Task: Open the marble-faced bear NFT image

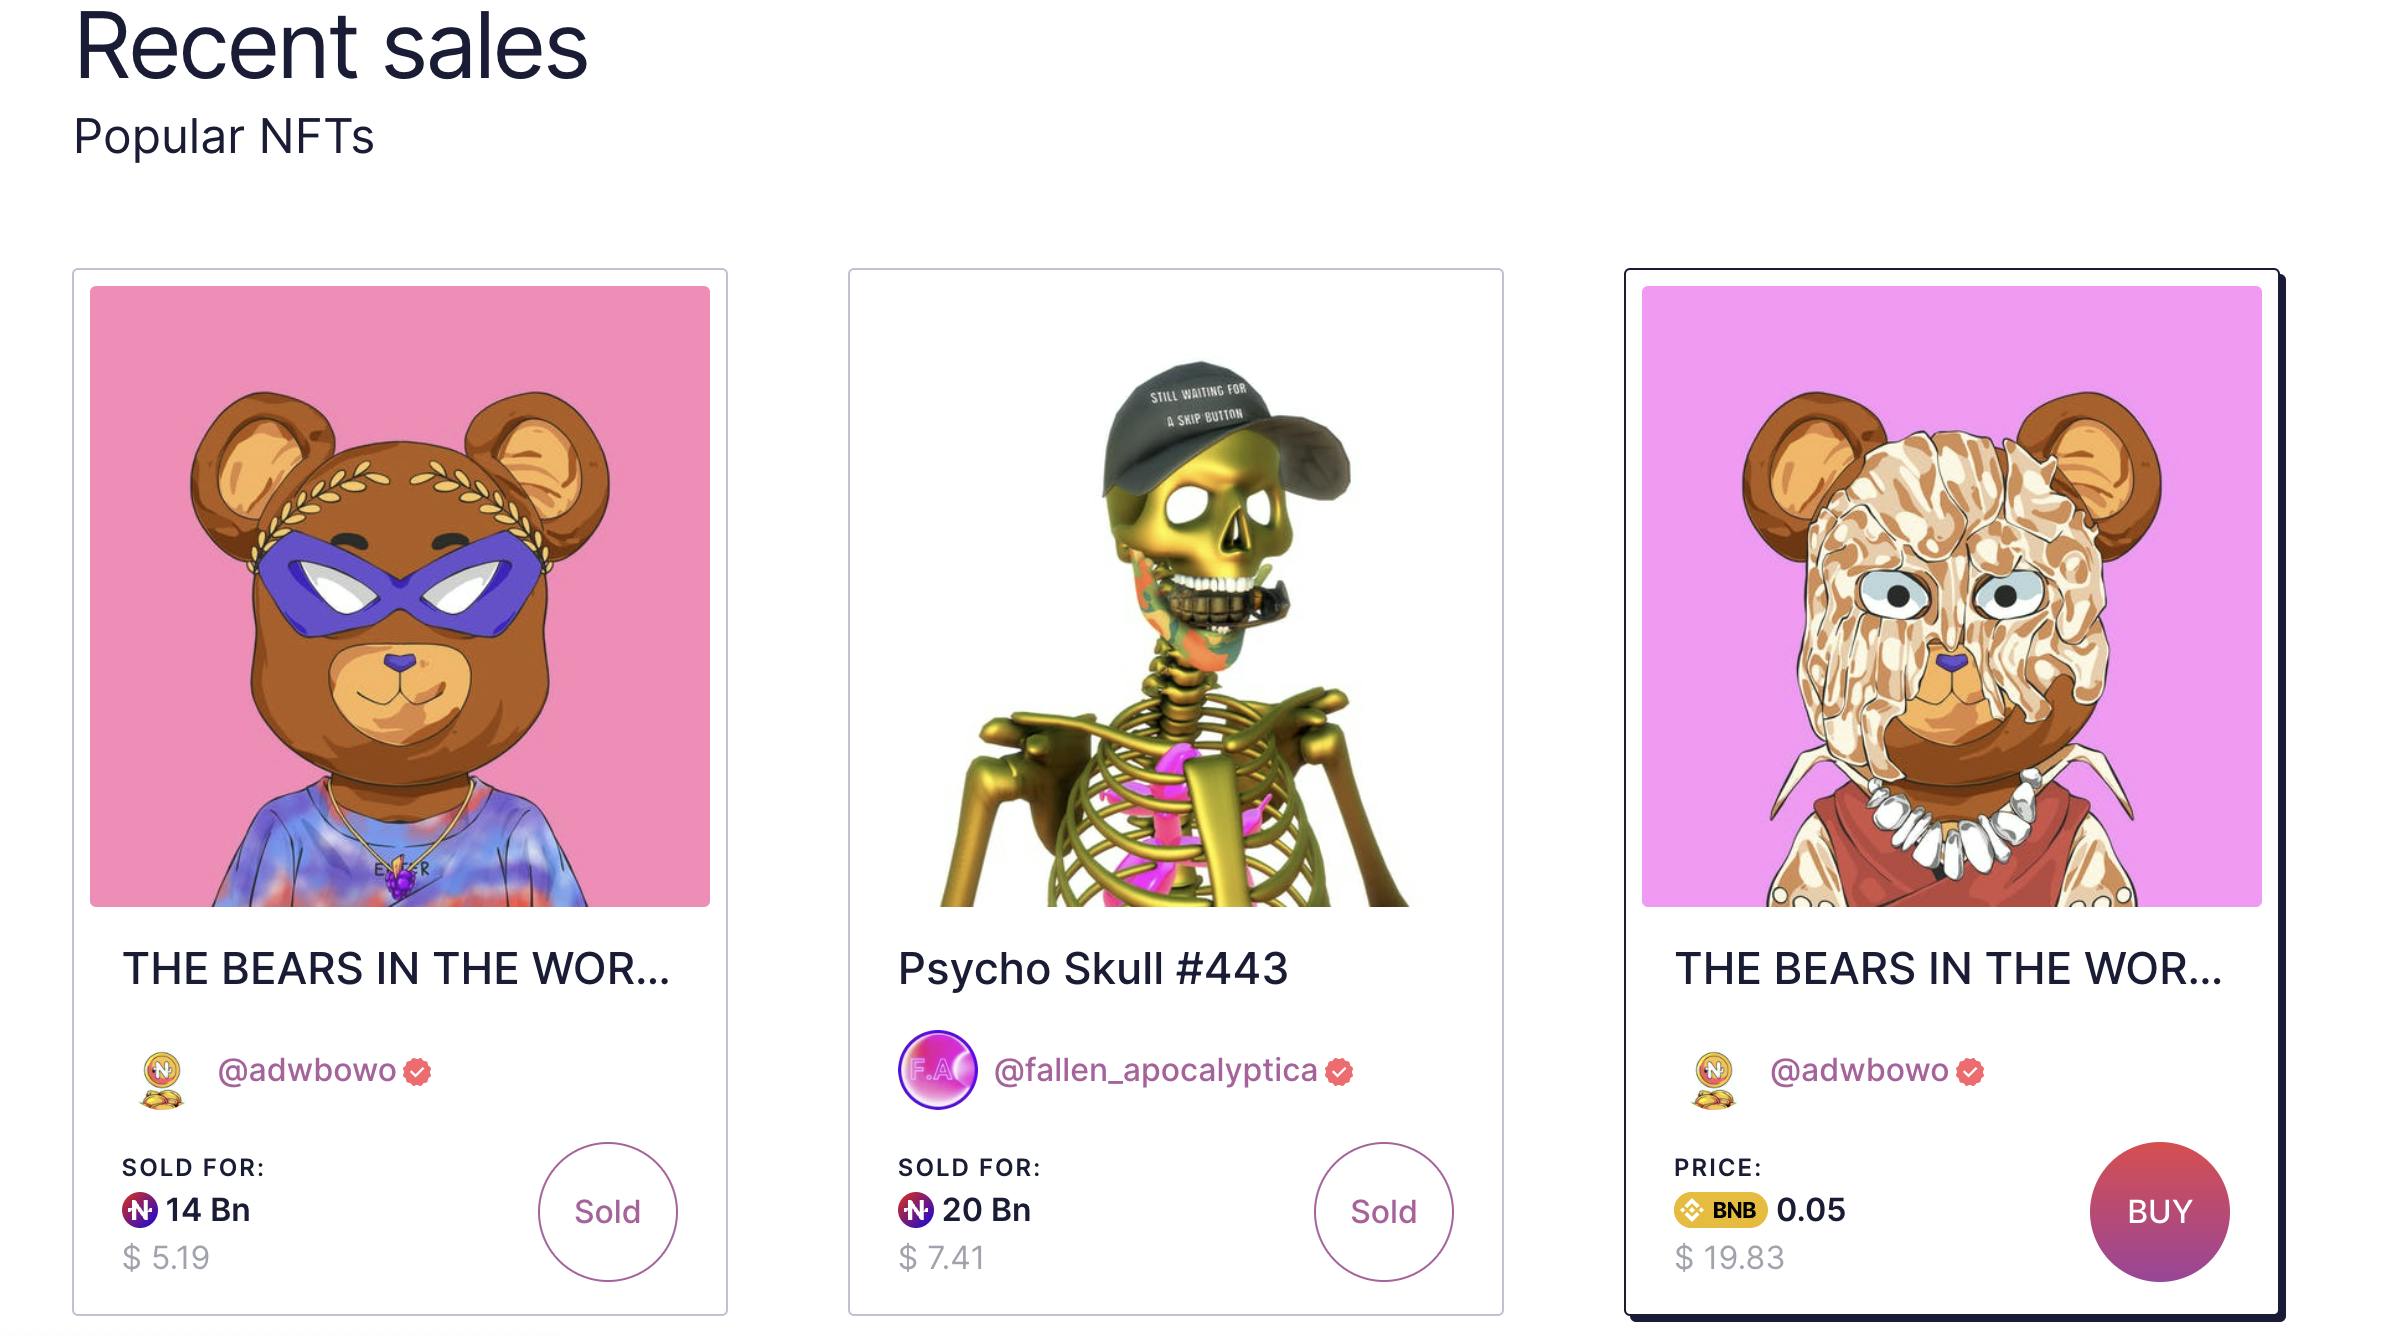Action: point(1952,596)
